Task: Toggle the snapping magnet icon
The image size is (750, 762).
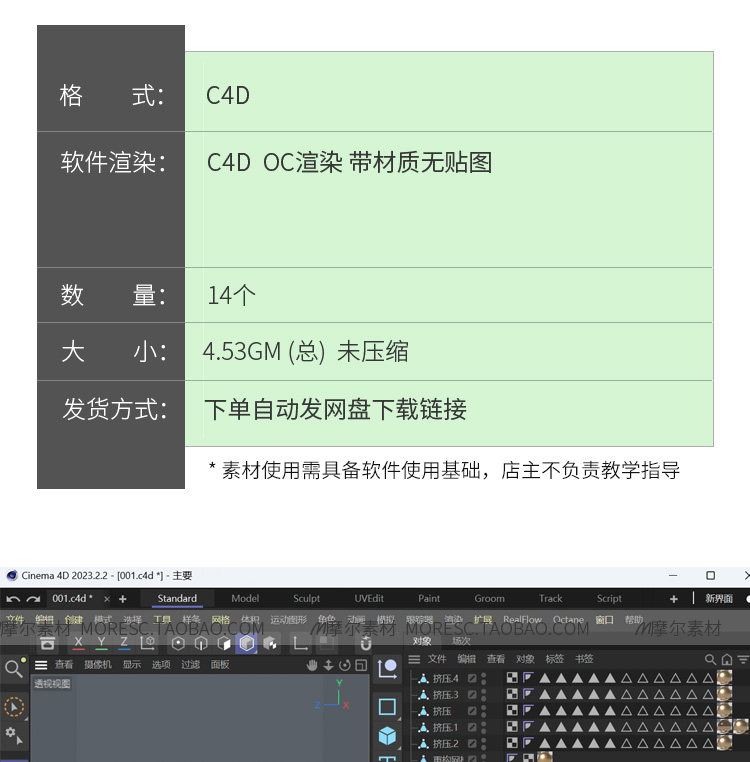Action: pyautogui.click(x=366, y=643)
